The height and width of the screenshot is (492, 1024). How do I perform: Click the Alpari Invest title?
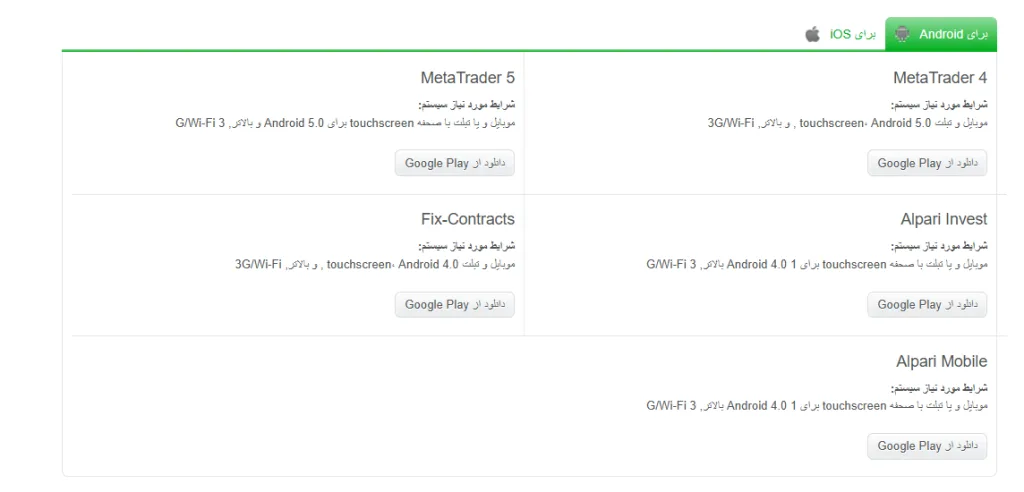click(943, 219)
